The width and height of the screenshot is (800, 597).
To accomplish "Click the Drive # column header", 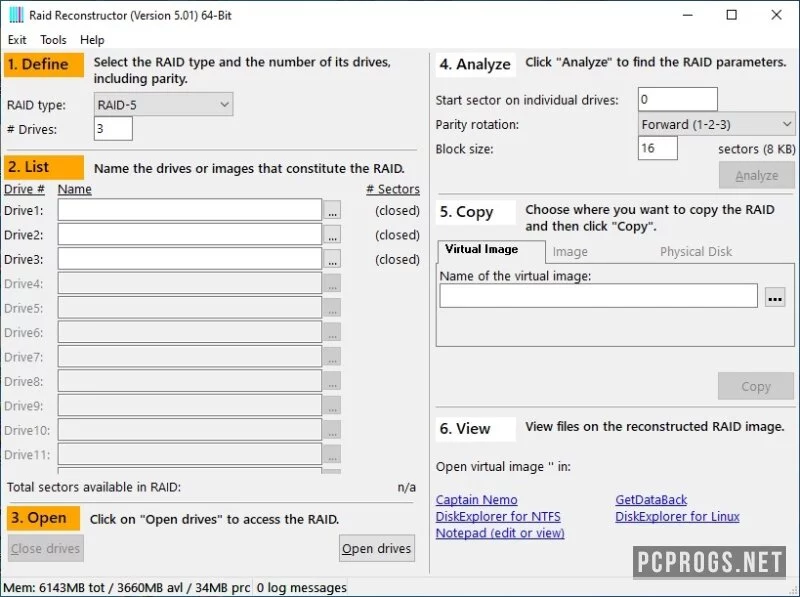I will [x=24, y=189].
